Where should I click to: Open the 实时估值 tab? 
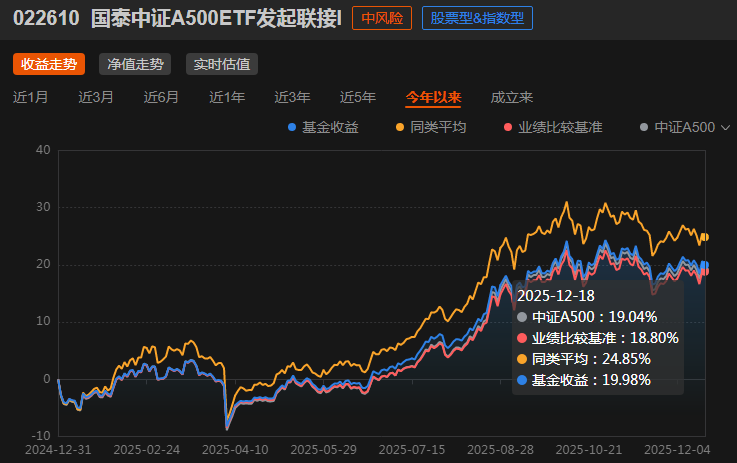[222, 64]
